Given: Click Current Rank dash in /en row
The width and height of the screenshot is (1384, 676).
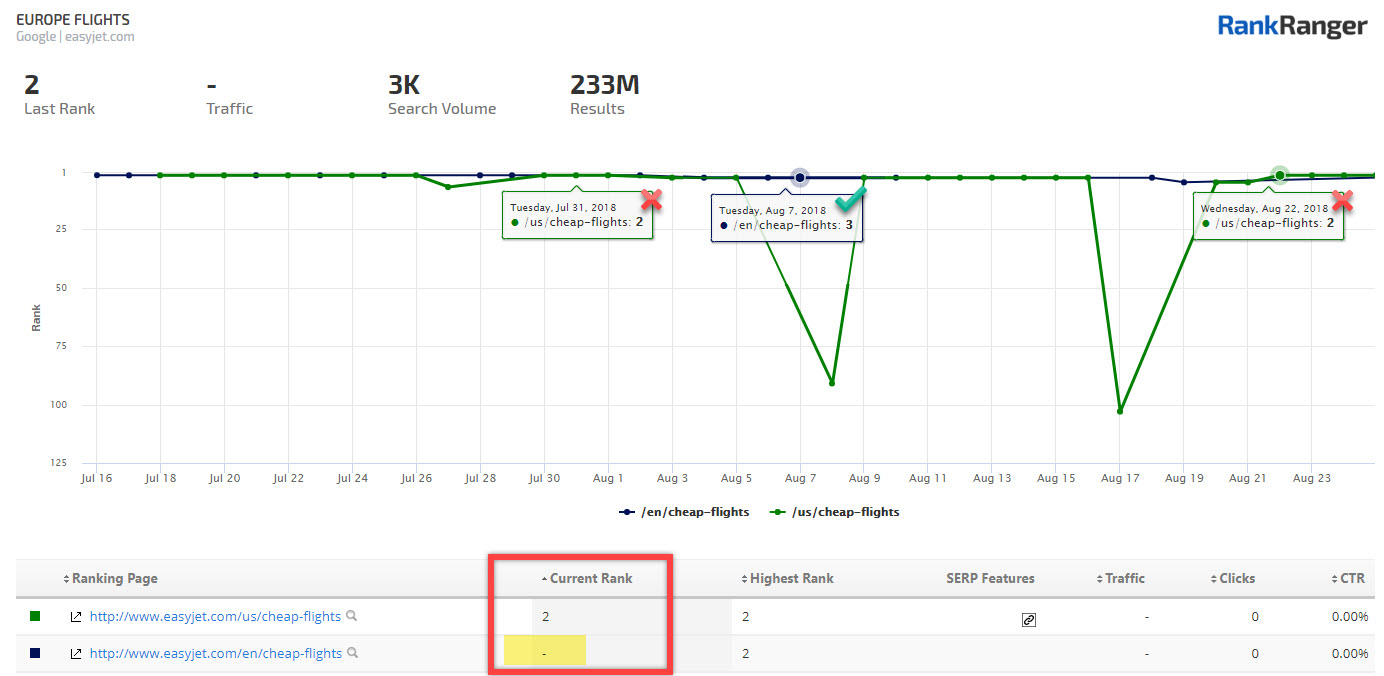Looking at the screenshot, I should tap(543, 654).
